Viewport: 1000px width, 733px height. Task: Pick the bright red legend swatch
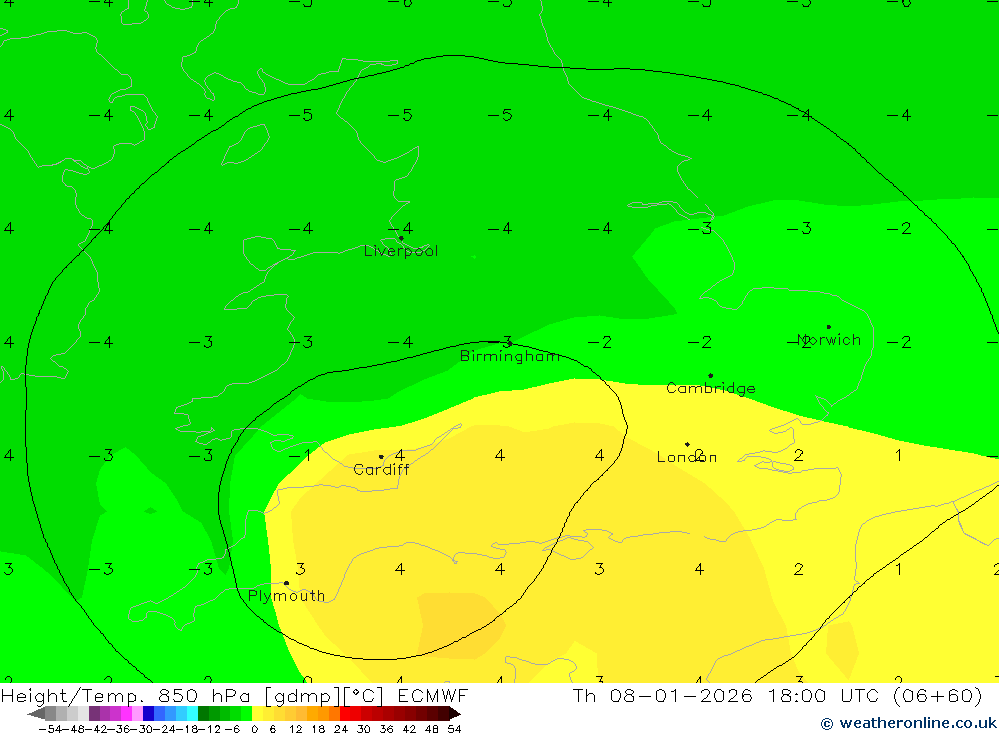point(345,713)
